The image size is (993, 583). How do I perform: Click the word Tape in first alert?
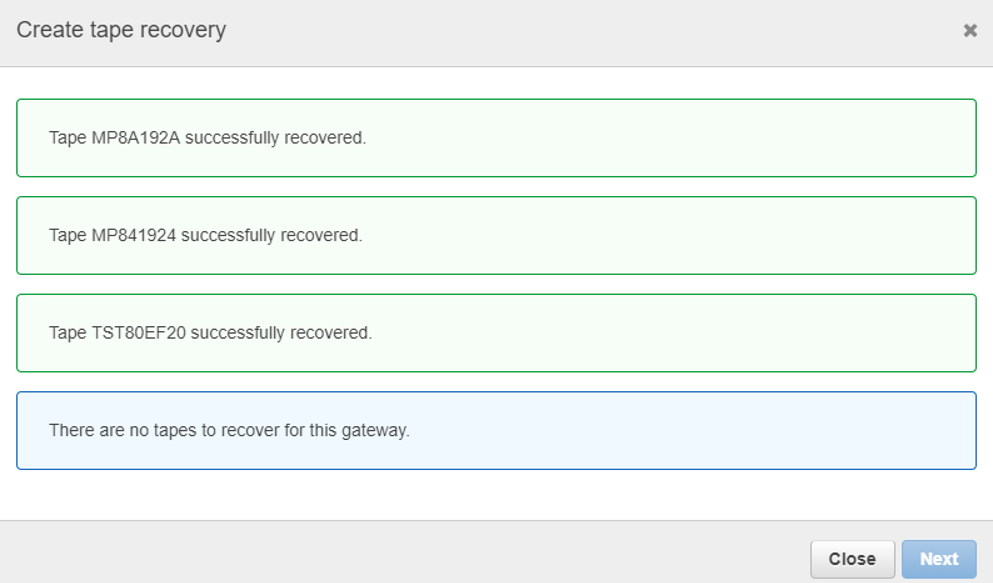point(68,138)
